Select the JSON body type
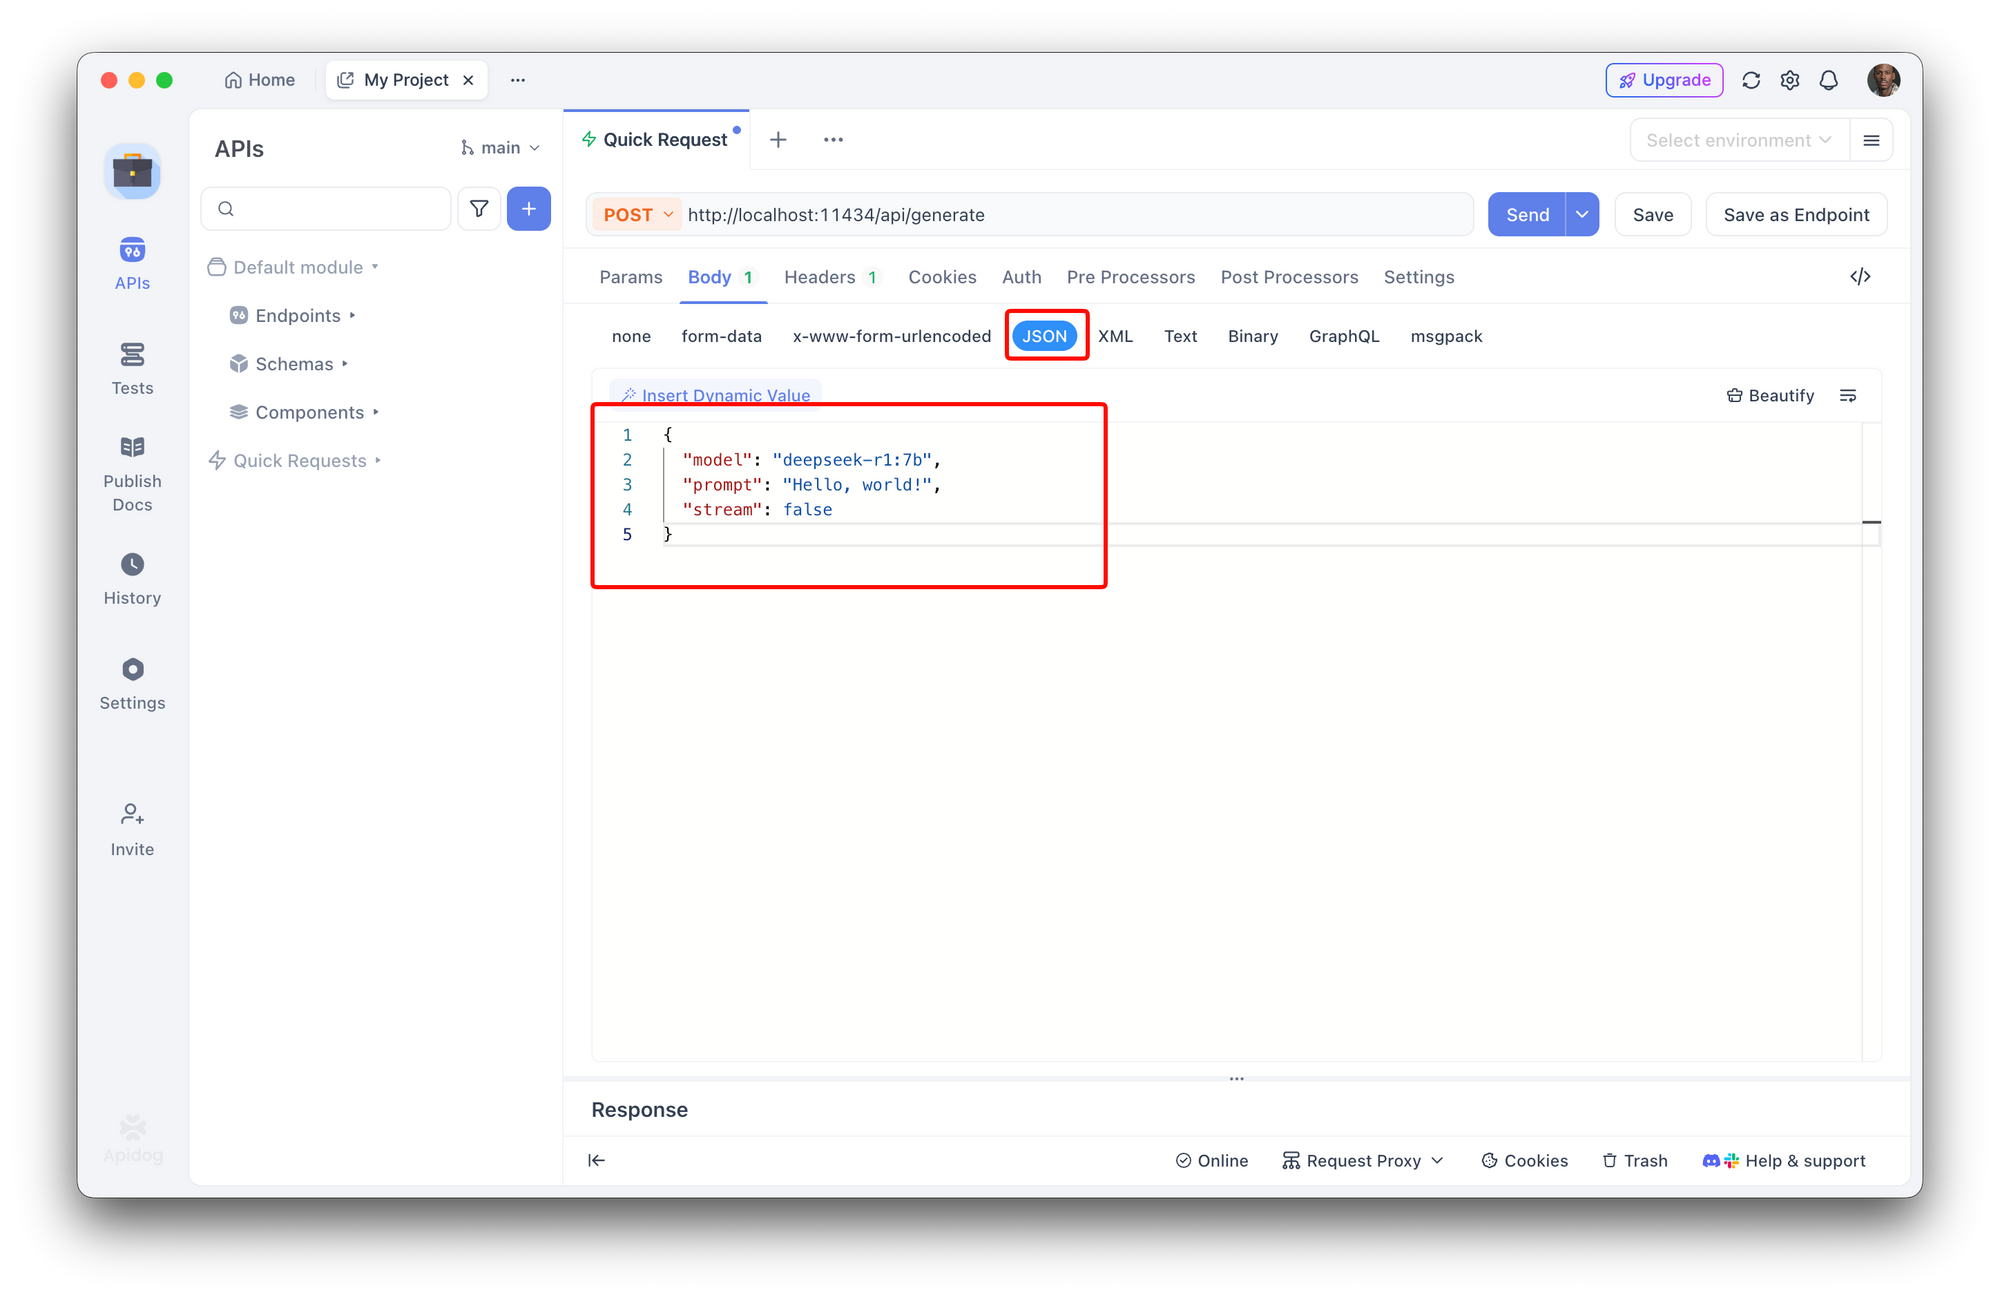 (1045, 336)
